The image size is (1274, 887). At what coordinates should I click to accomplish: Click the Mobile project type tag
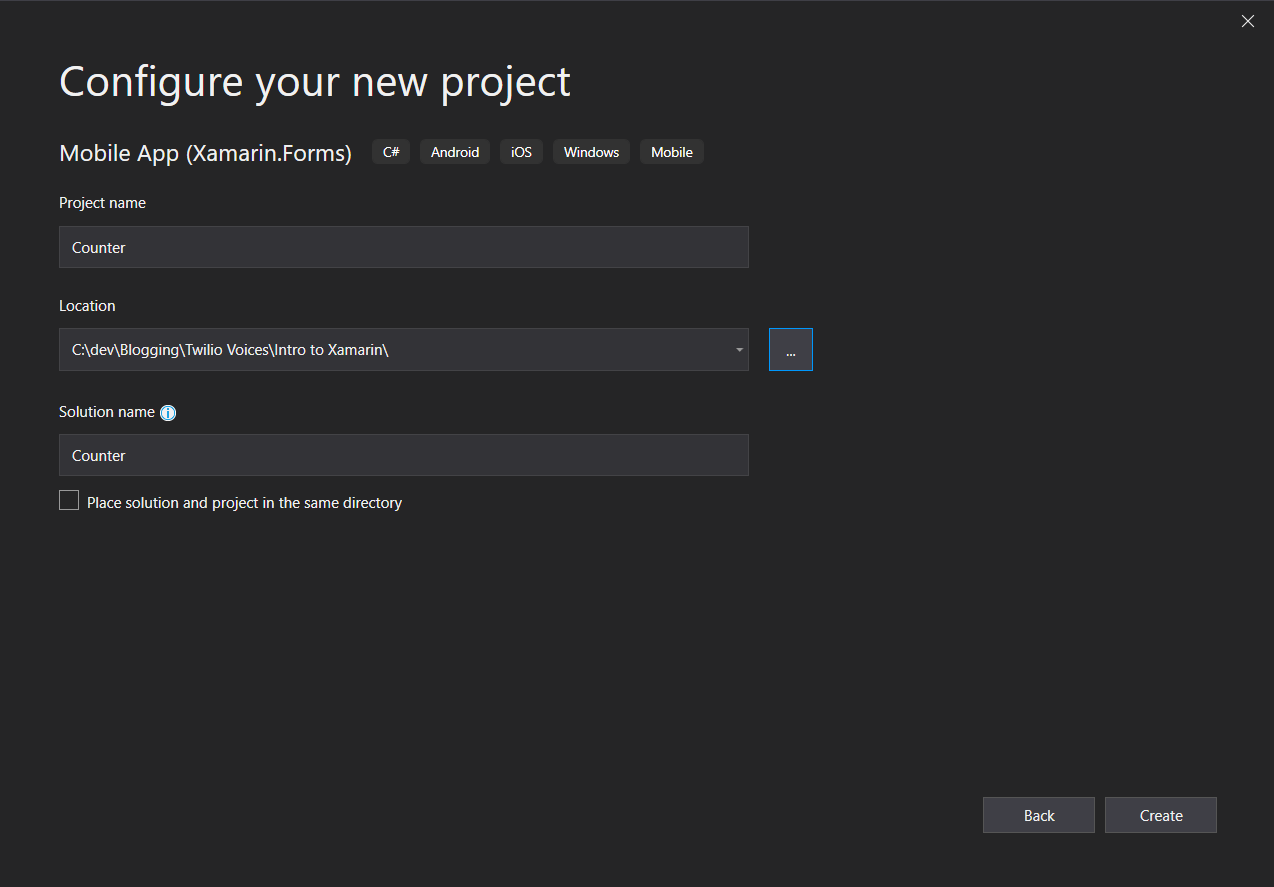tap(671, 152)
